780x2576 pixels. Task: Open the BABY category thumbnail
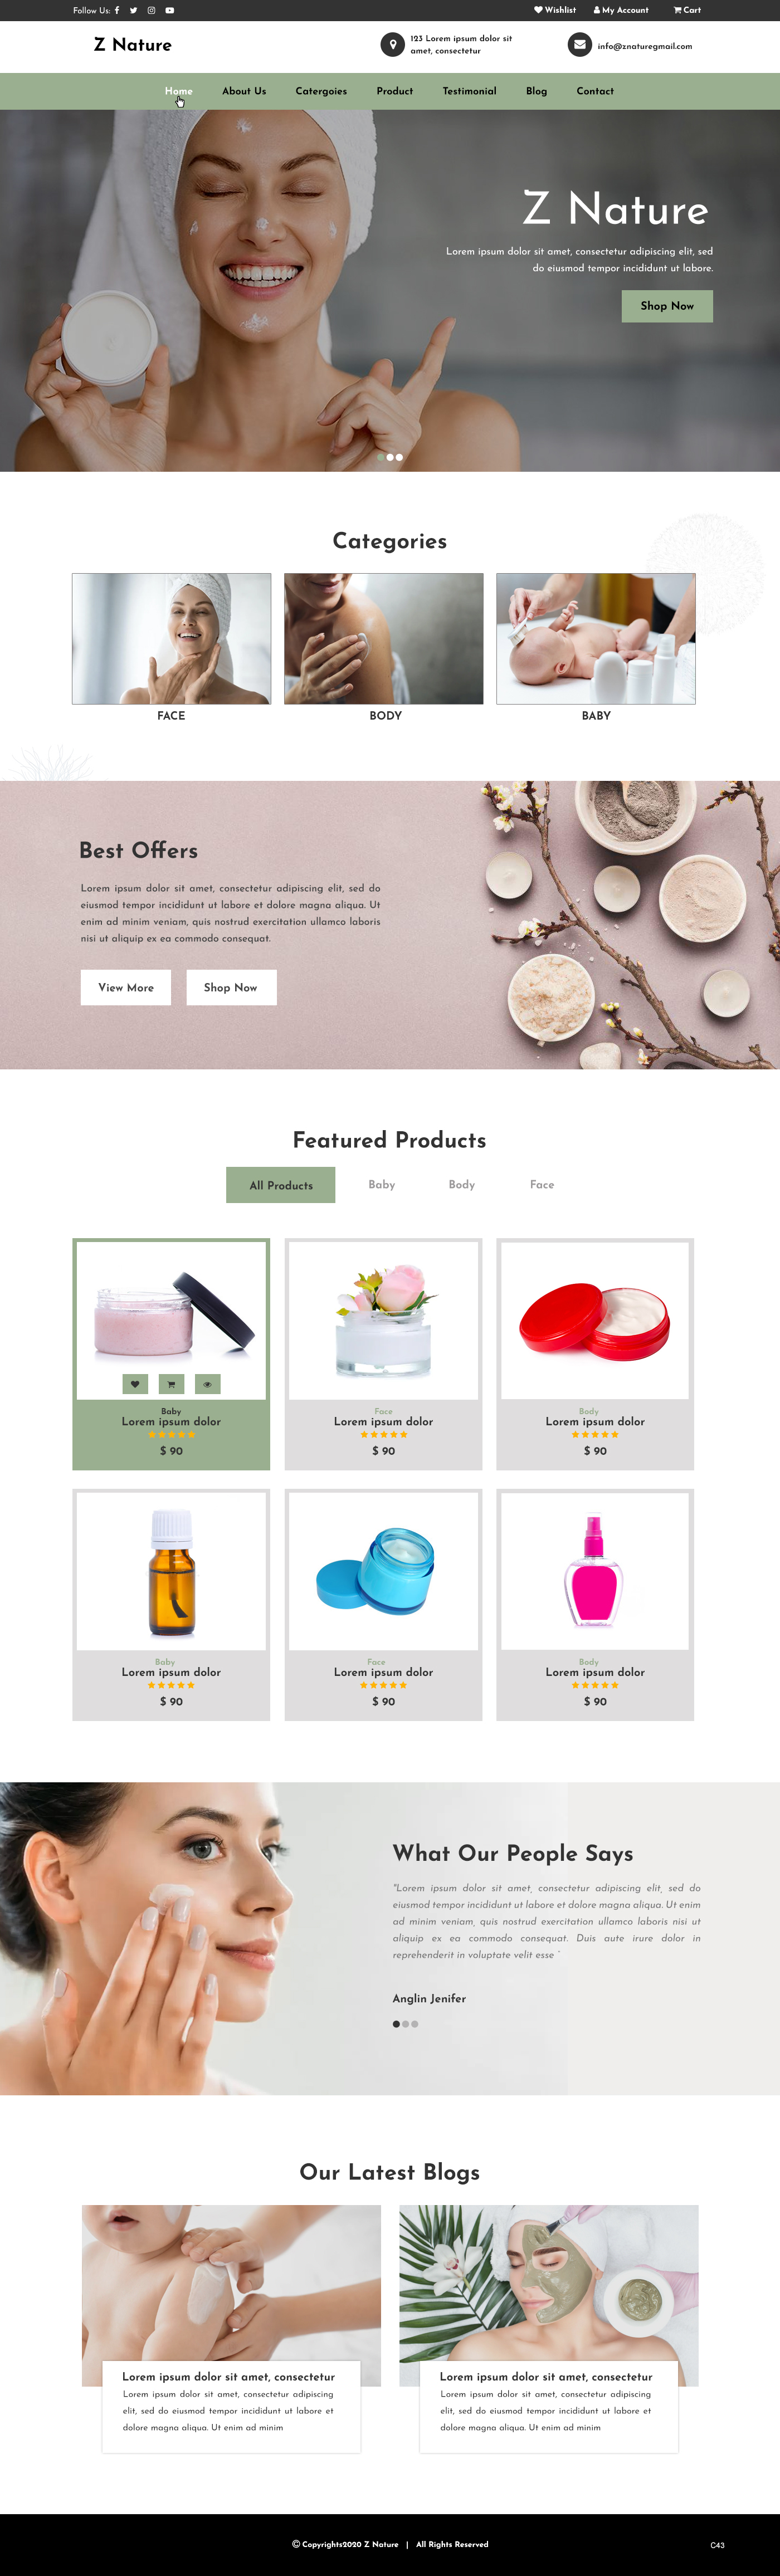click(596, 638)
